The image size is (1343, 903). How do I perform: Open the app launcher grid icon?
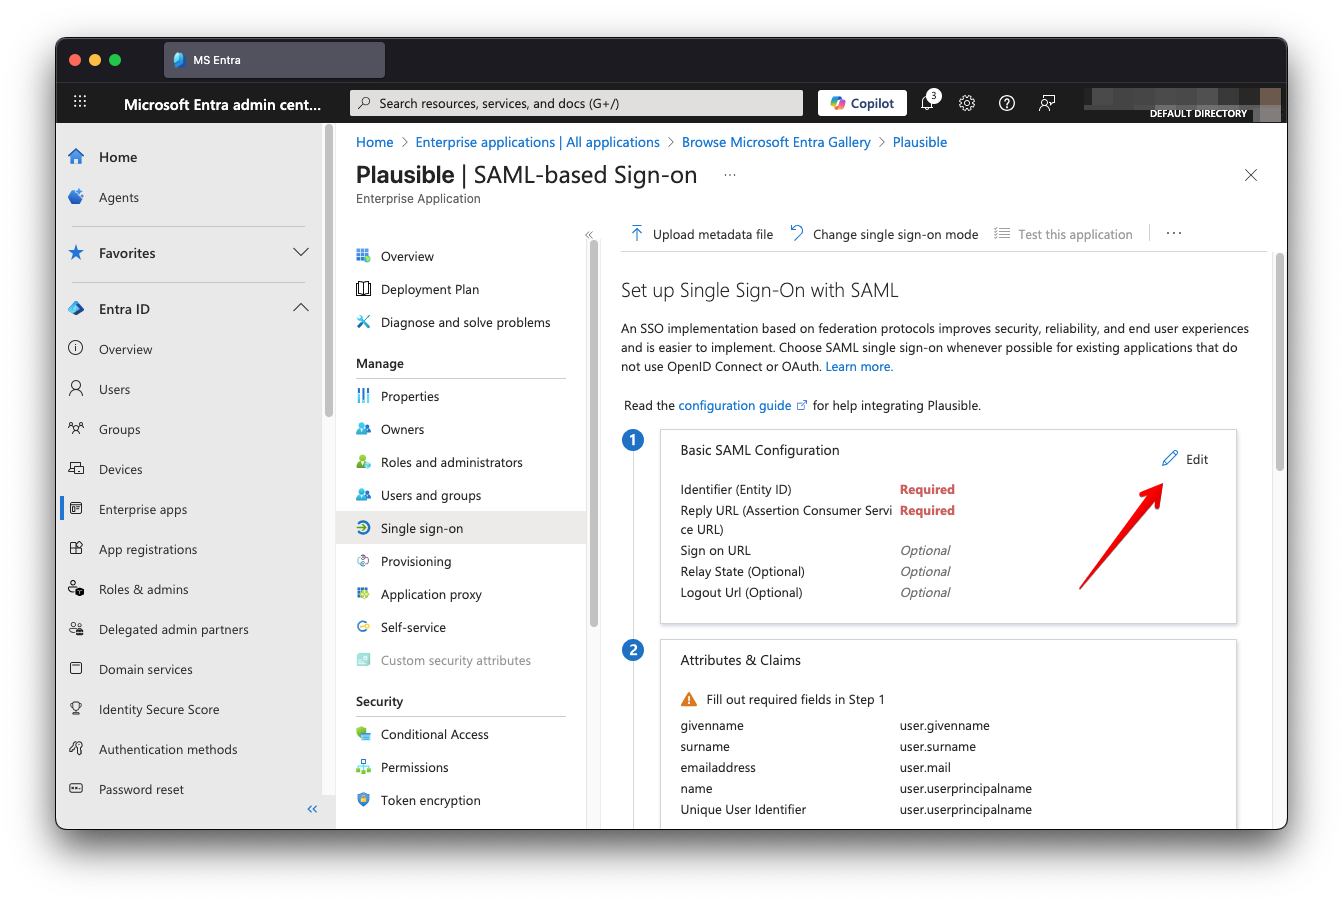80,102
